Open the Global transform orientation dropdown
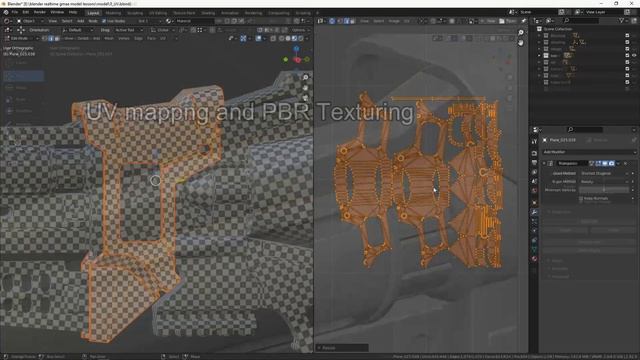The width and height of the screenshot is (640, 360). coord(162,30)
